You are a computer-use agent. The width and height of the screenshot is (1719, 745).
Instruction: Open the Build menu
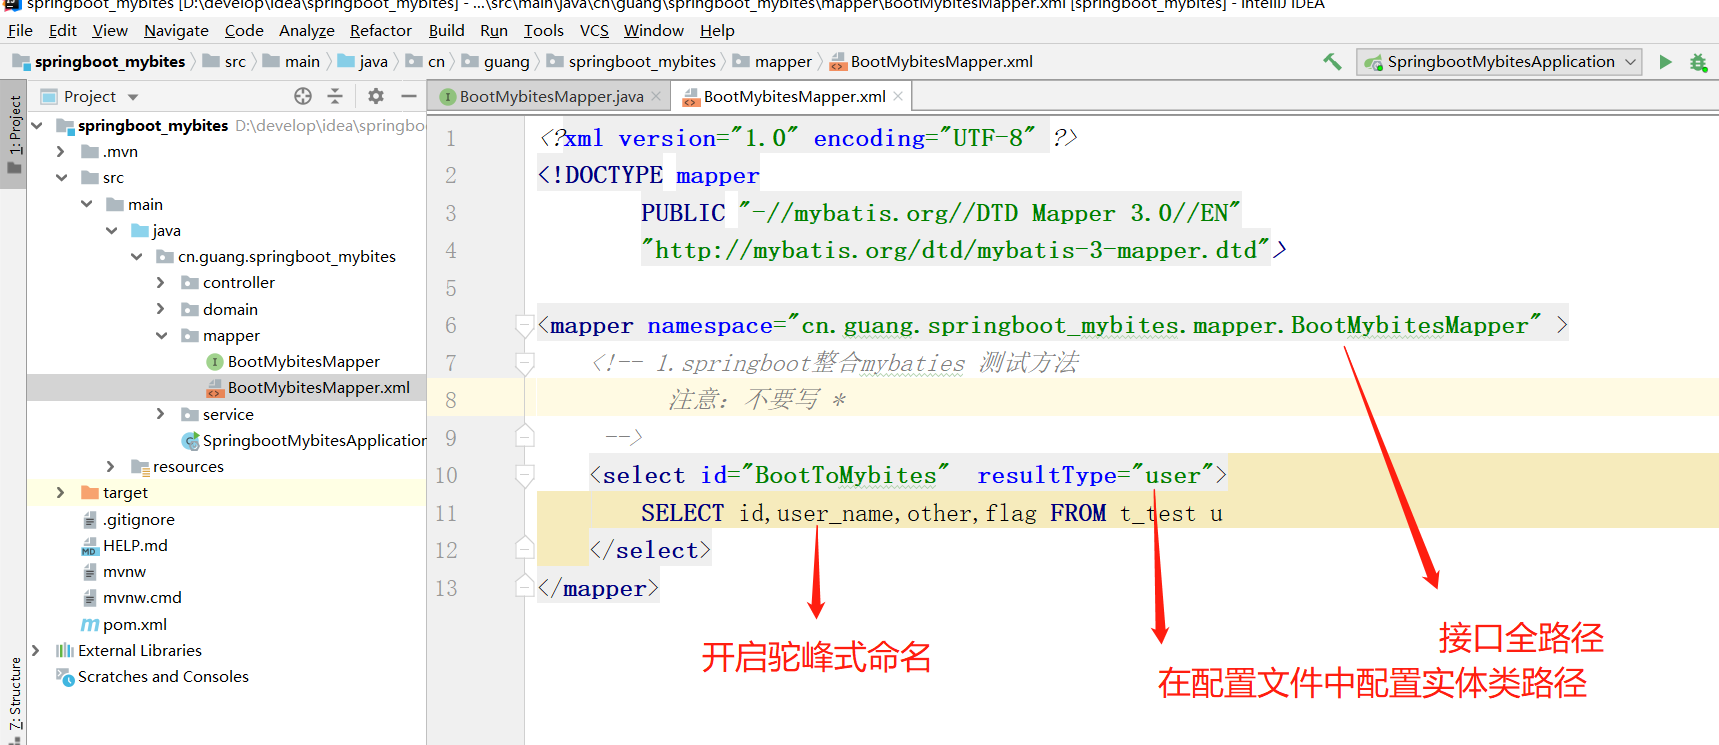[x=447, y=30]
